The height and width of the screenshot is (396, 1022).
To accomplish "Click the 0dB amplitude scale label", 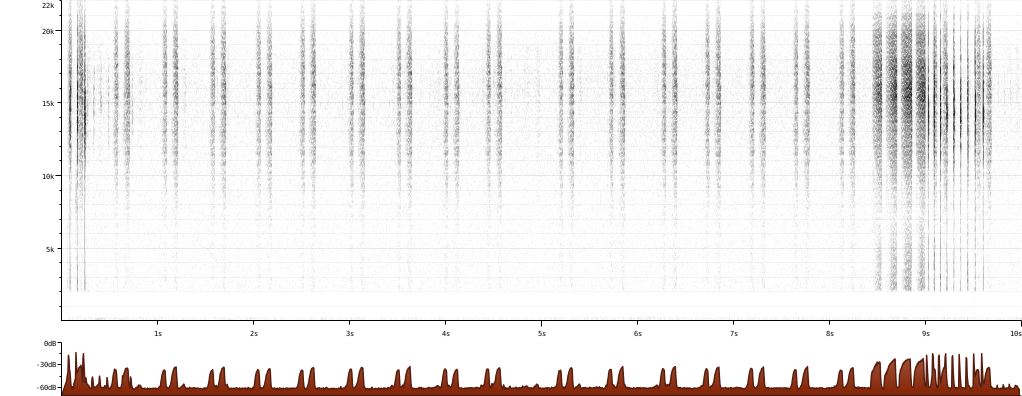I will 50,343.
